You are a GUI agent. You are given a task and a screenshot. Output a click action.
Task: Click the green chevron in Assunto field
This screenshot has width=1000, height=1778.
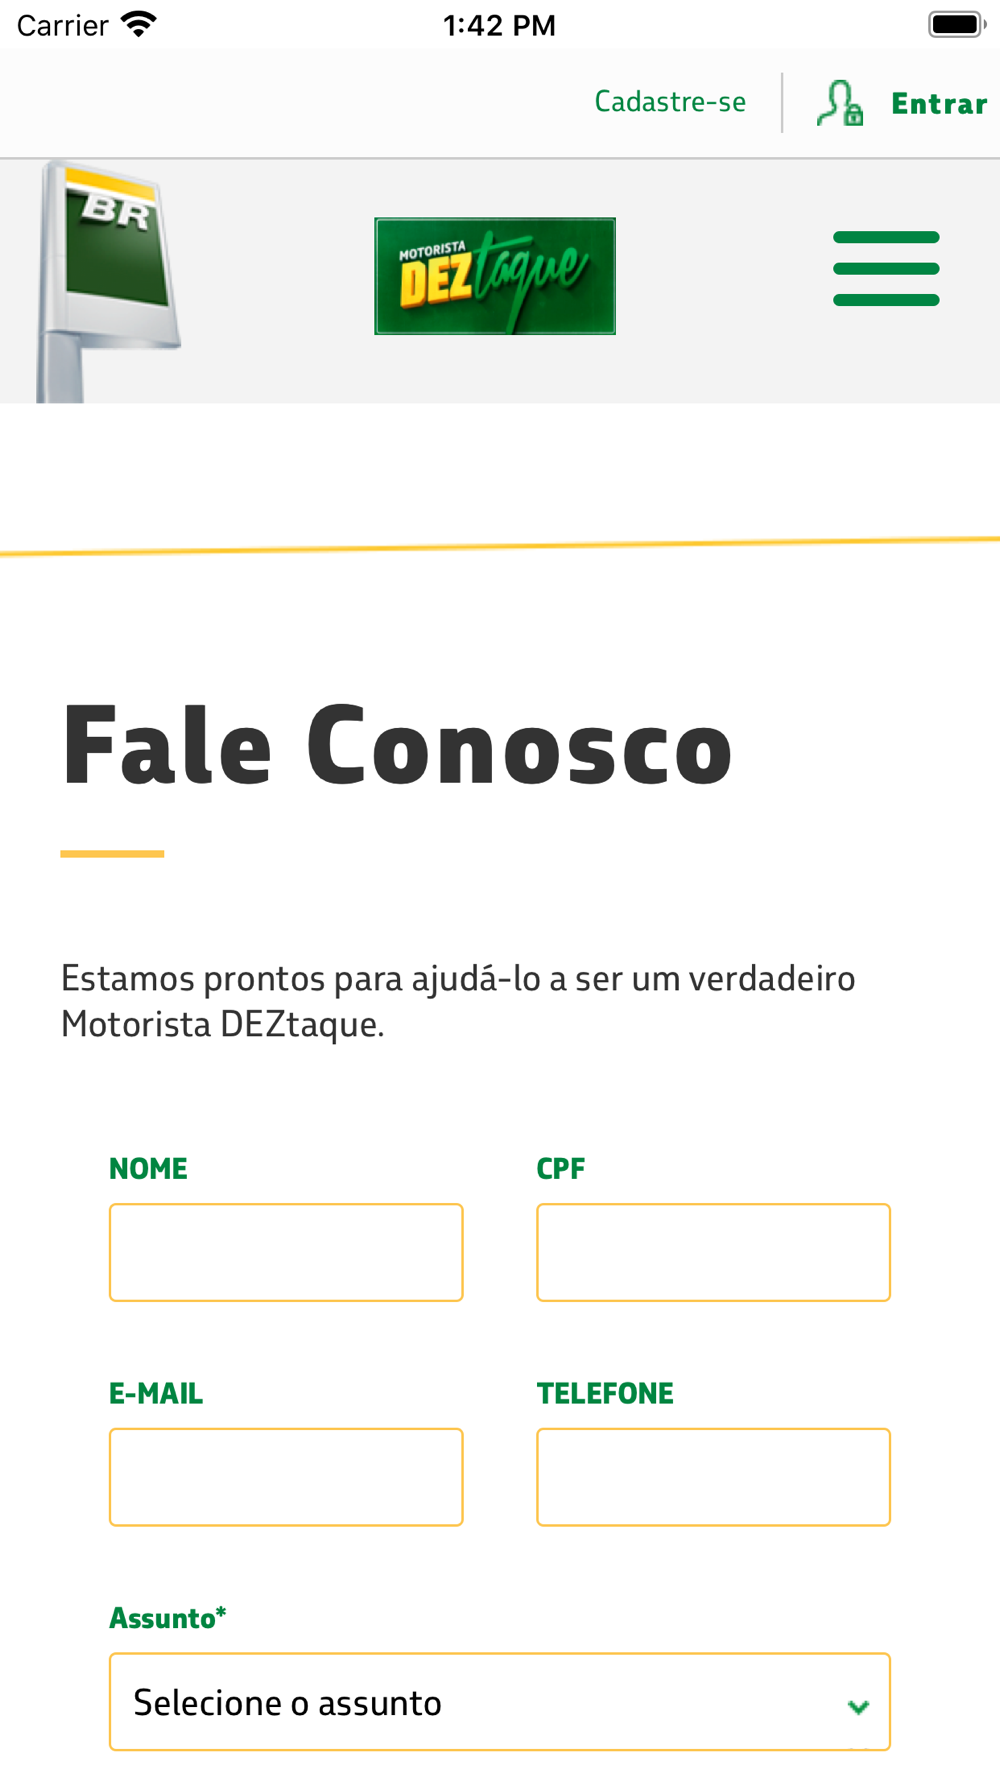857,1707
